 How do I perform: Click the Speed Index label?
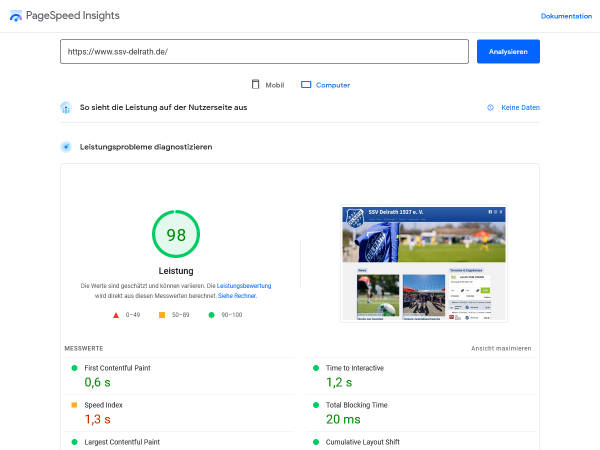tap(103, 405)
